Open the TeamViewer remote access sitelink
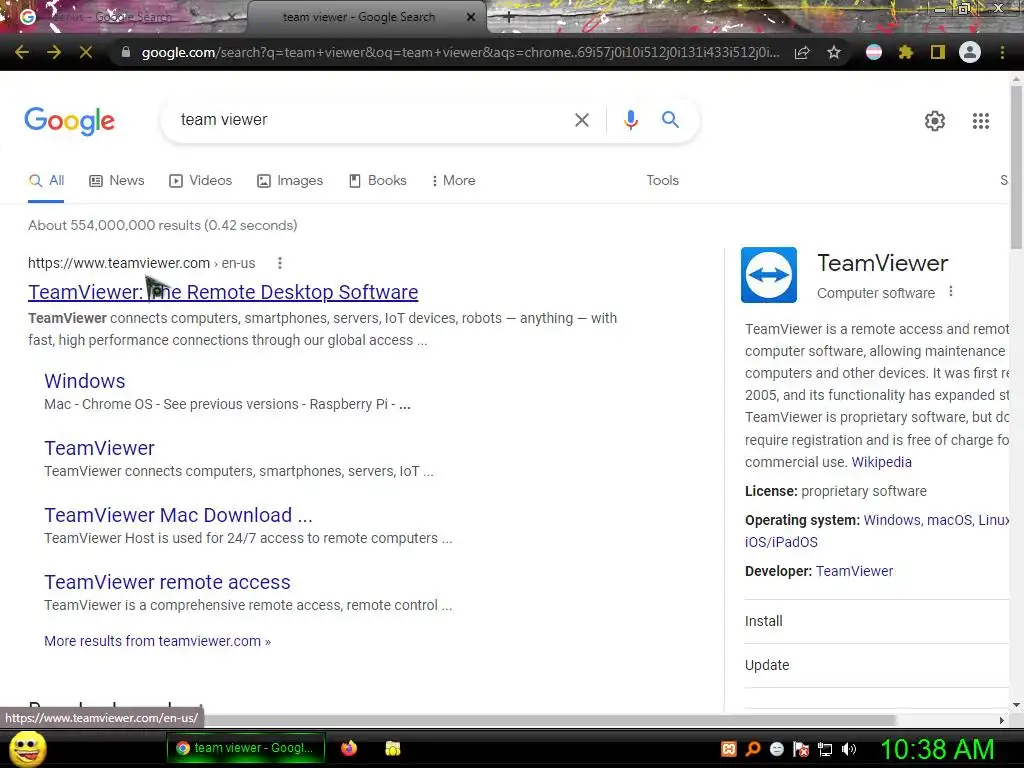1024x768 pixels. point(167,583)
